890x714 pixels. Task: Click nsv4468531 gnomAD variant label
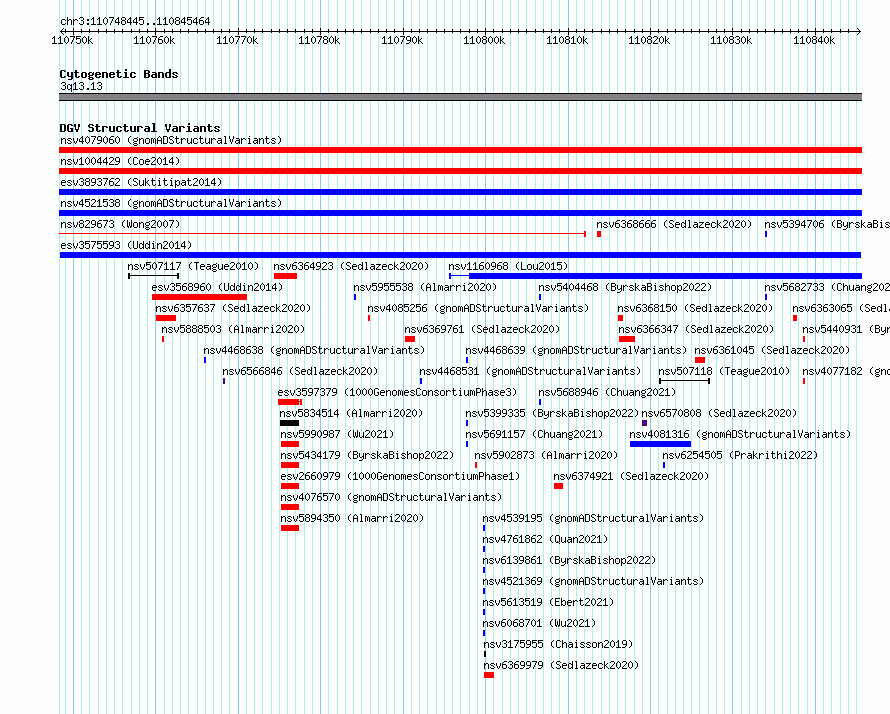530,371
